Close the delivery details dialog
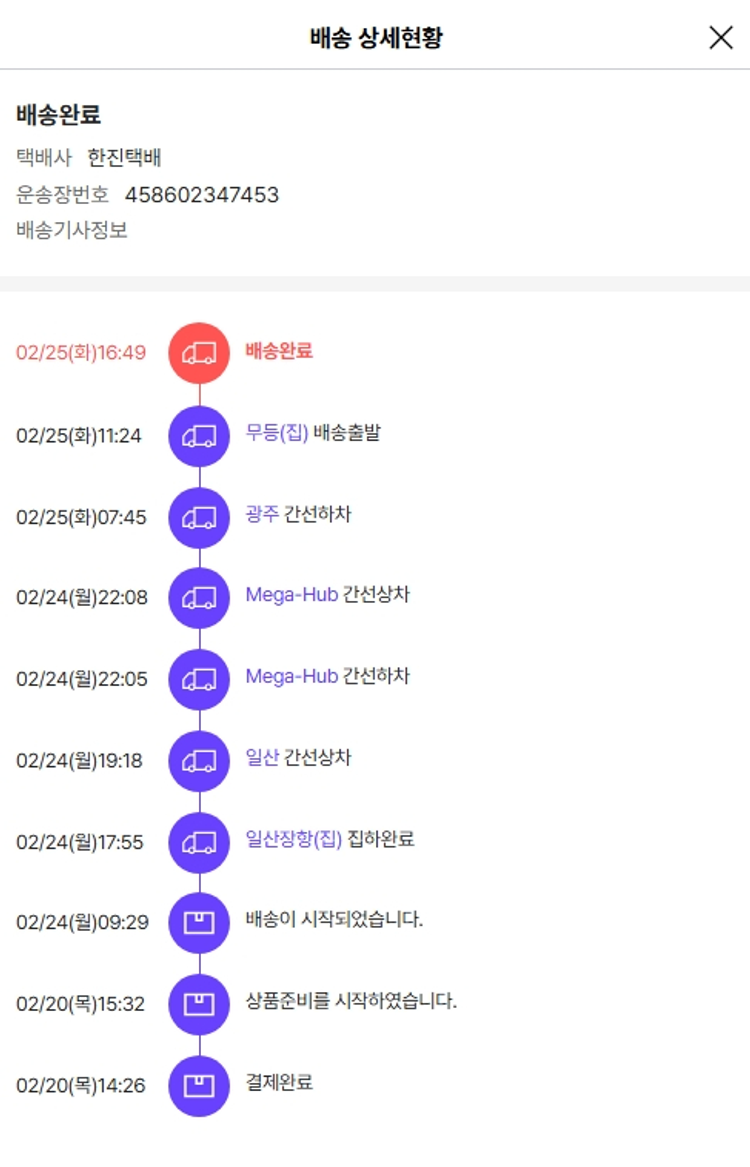This screenshot has height=1167, width=750. pos(721,38)
